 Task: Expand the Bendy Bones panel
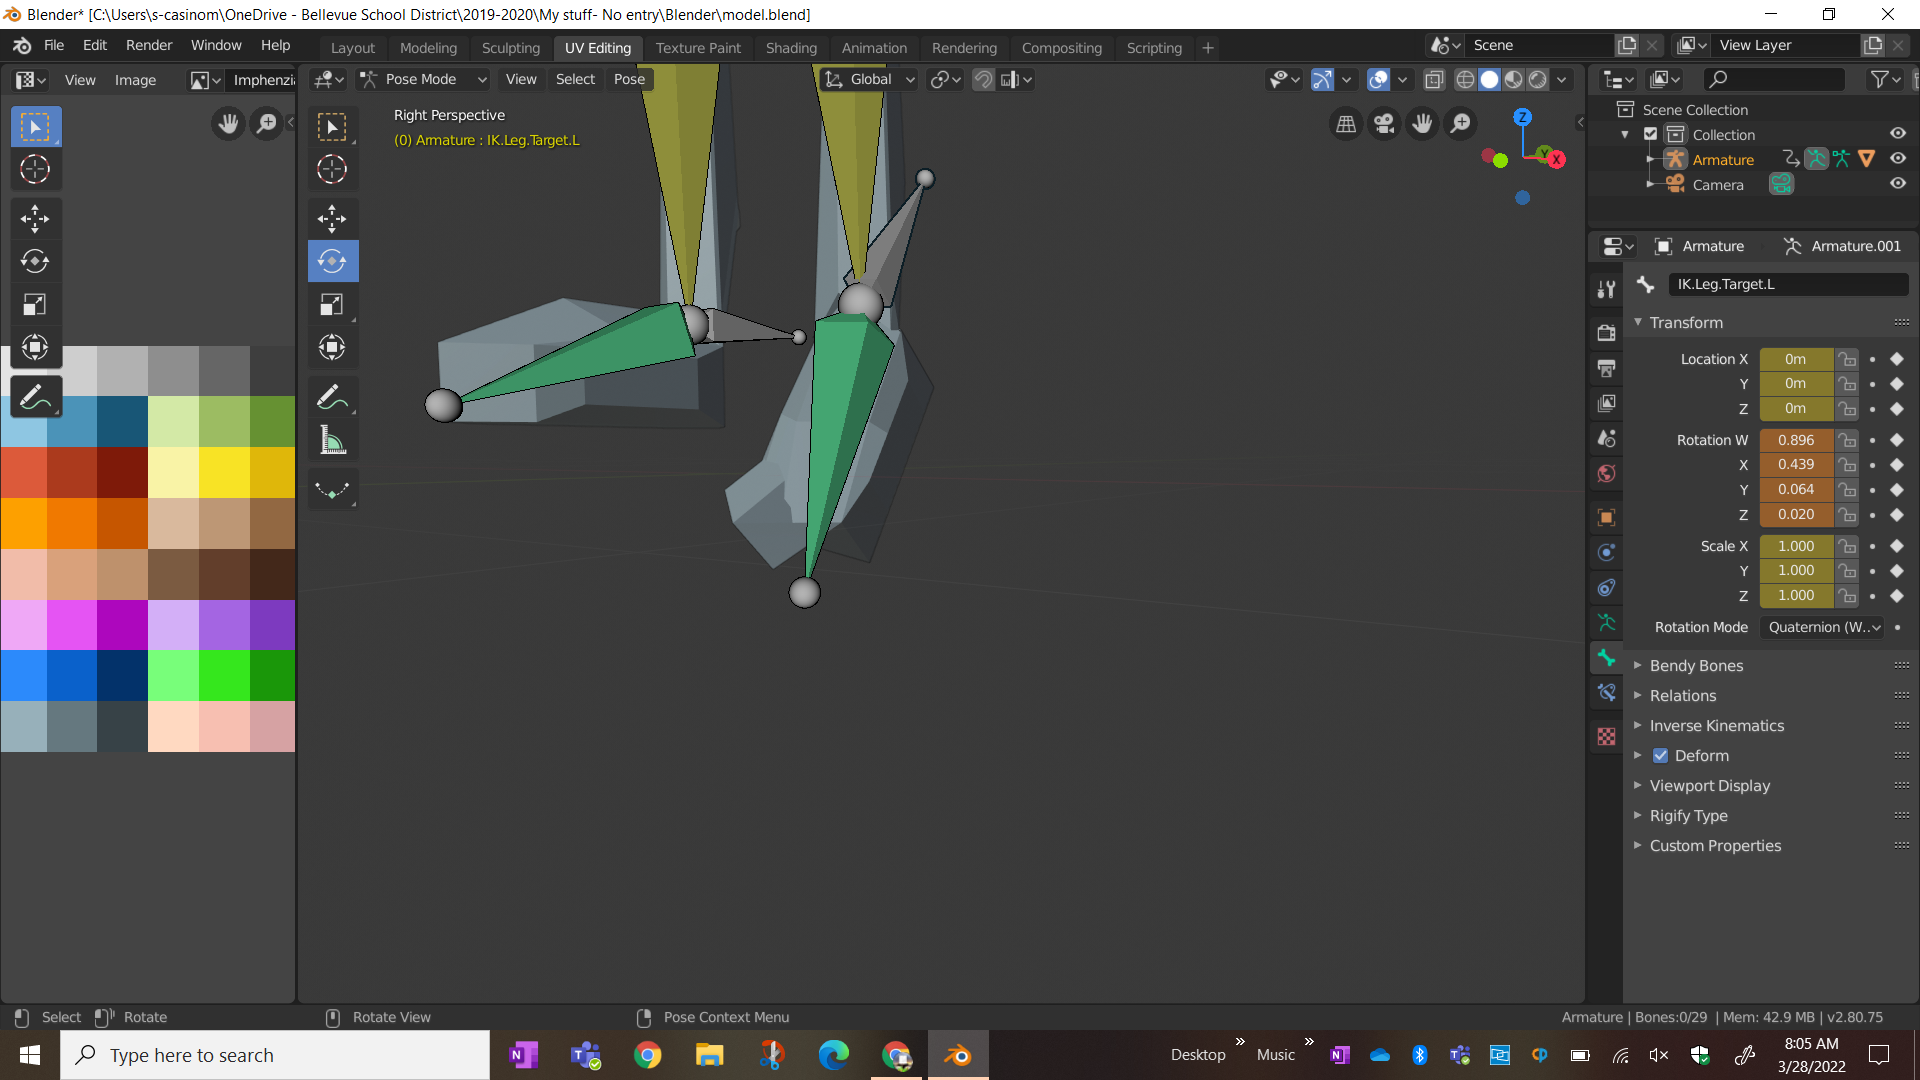click(1696, 666)
